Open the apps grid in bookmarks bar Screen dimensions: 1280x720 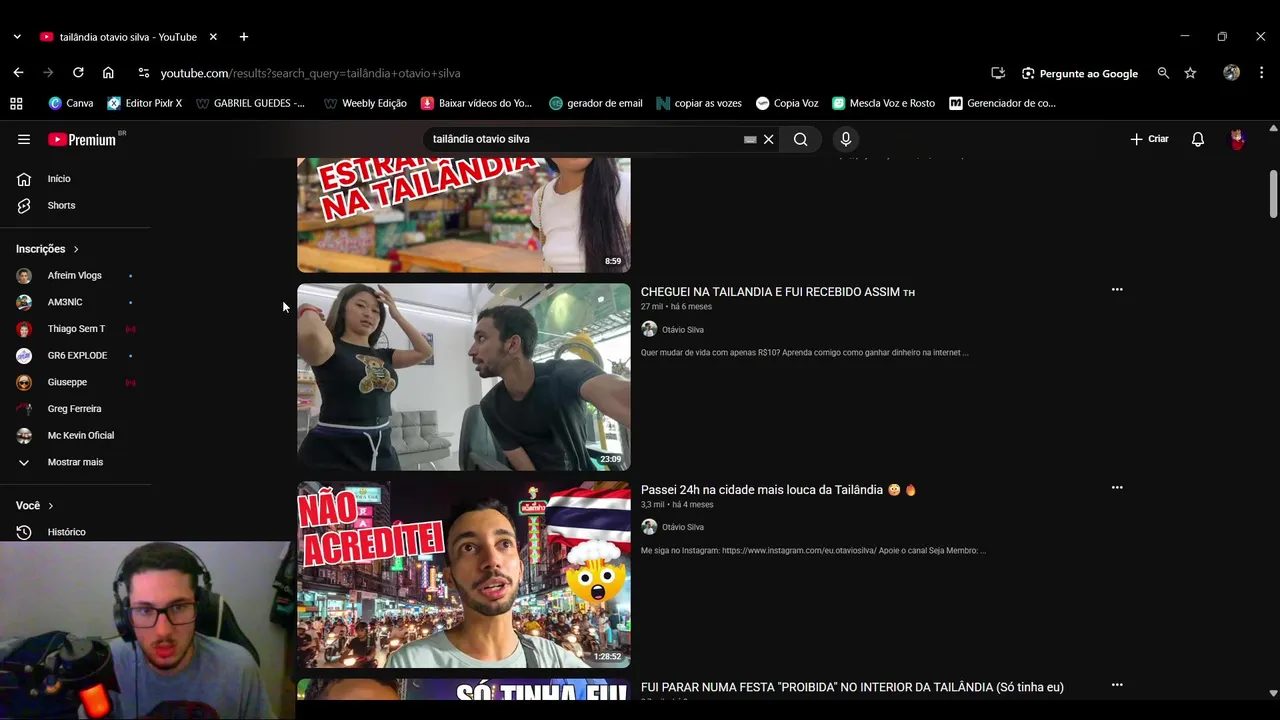tap(16, 103)
